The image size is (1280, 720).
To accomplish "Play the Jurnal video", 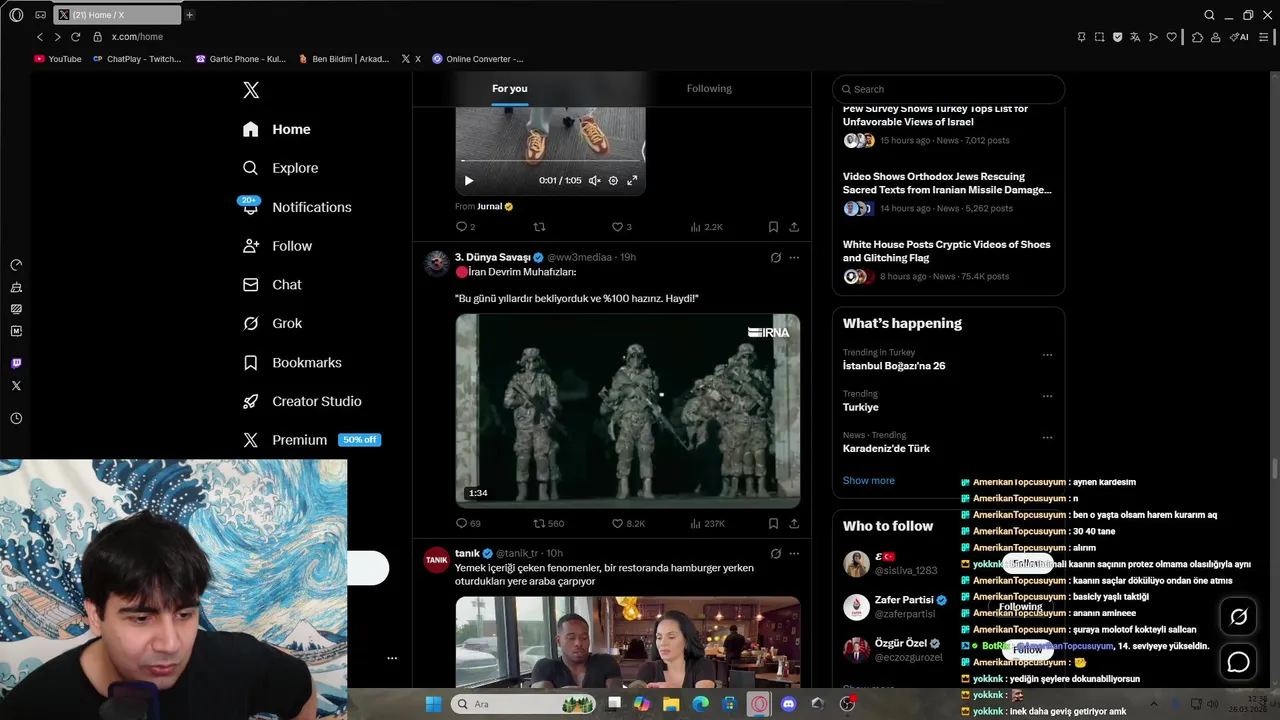I will (x=469, y=181).
